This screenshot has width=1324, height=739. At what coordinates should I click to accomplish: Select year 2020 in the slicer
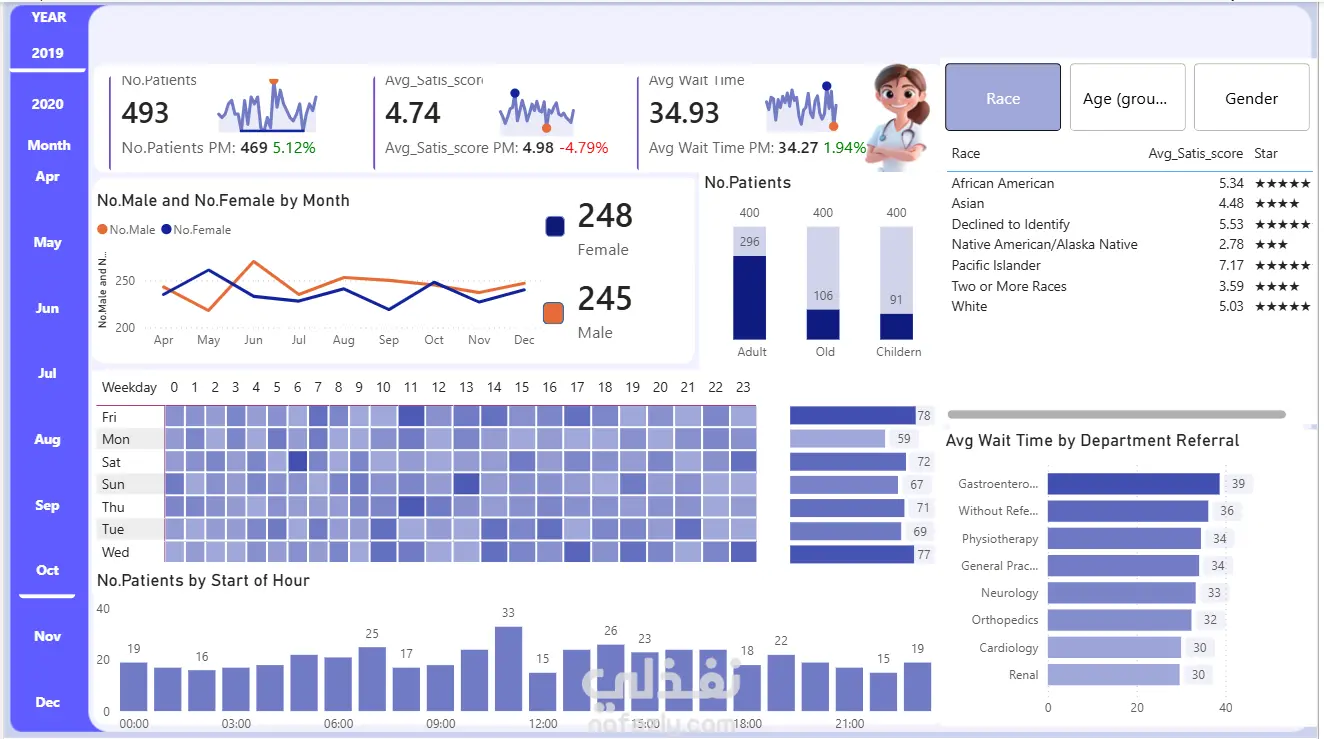tap(47, 104)
